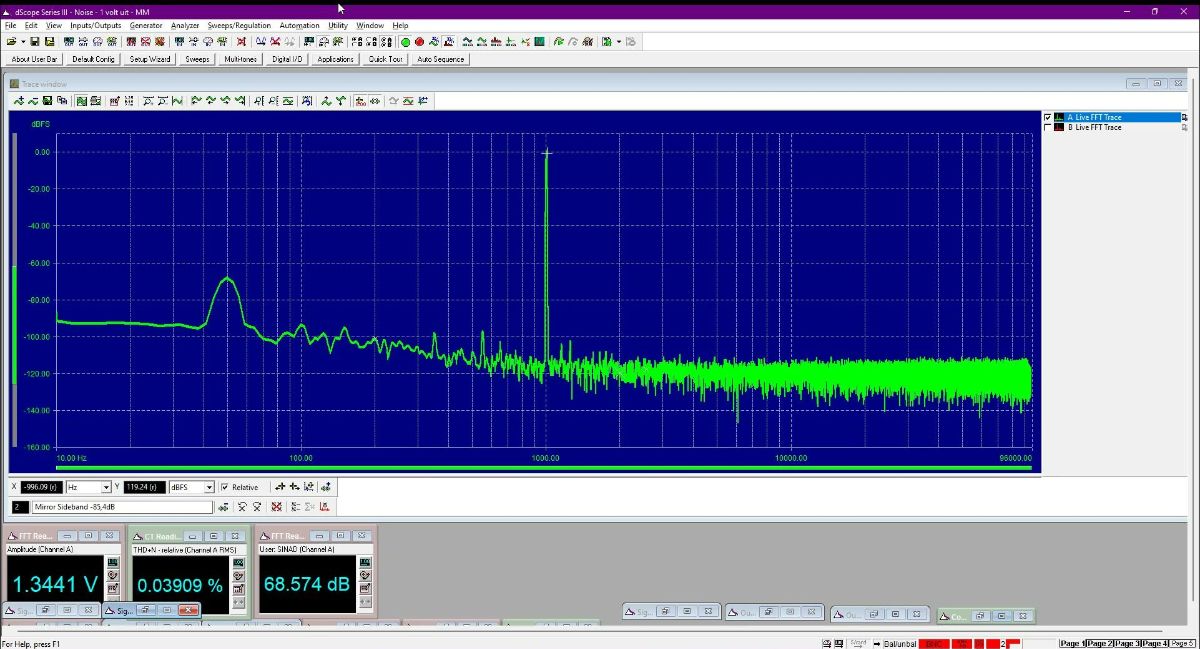The height and width of the screenshot is (649, 1200).
Task: Click the Auto Sequence button
Action: [440, 59]
